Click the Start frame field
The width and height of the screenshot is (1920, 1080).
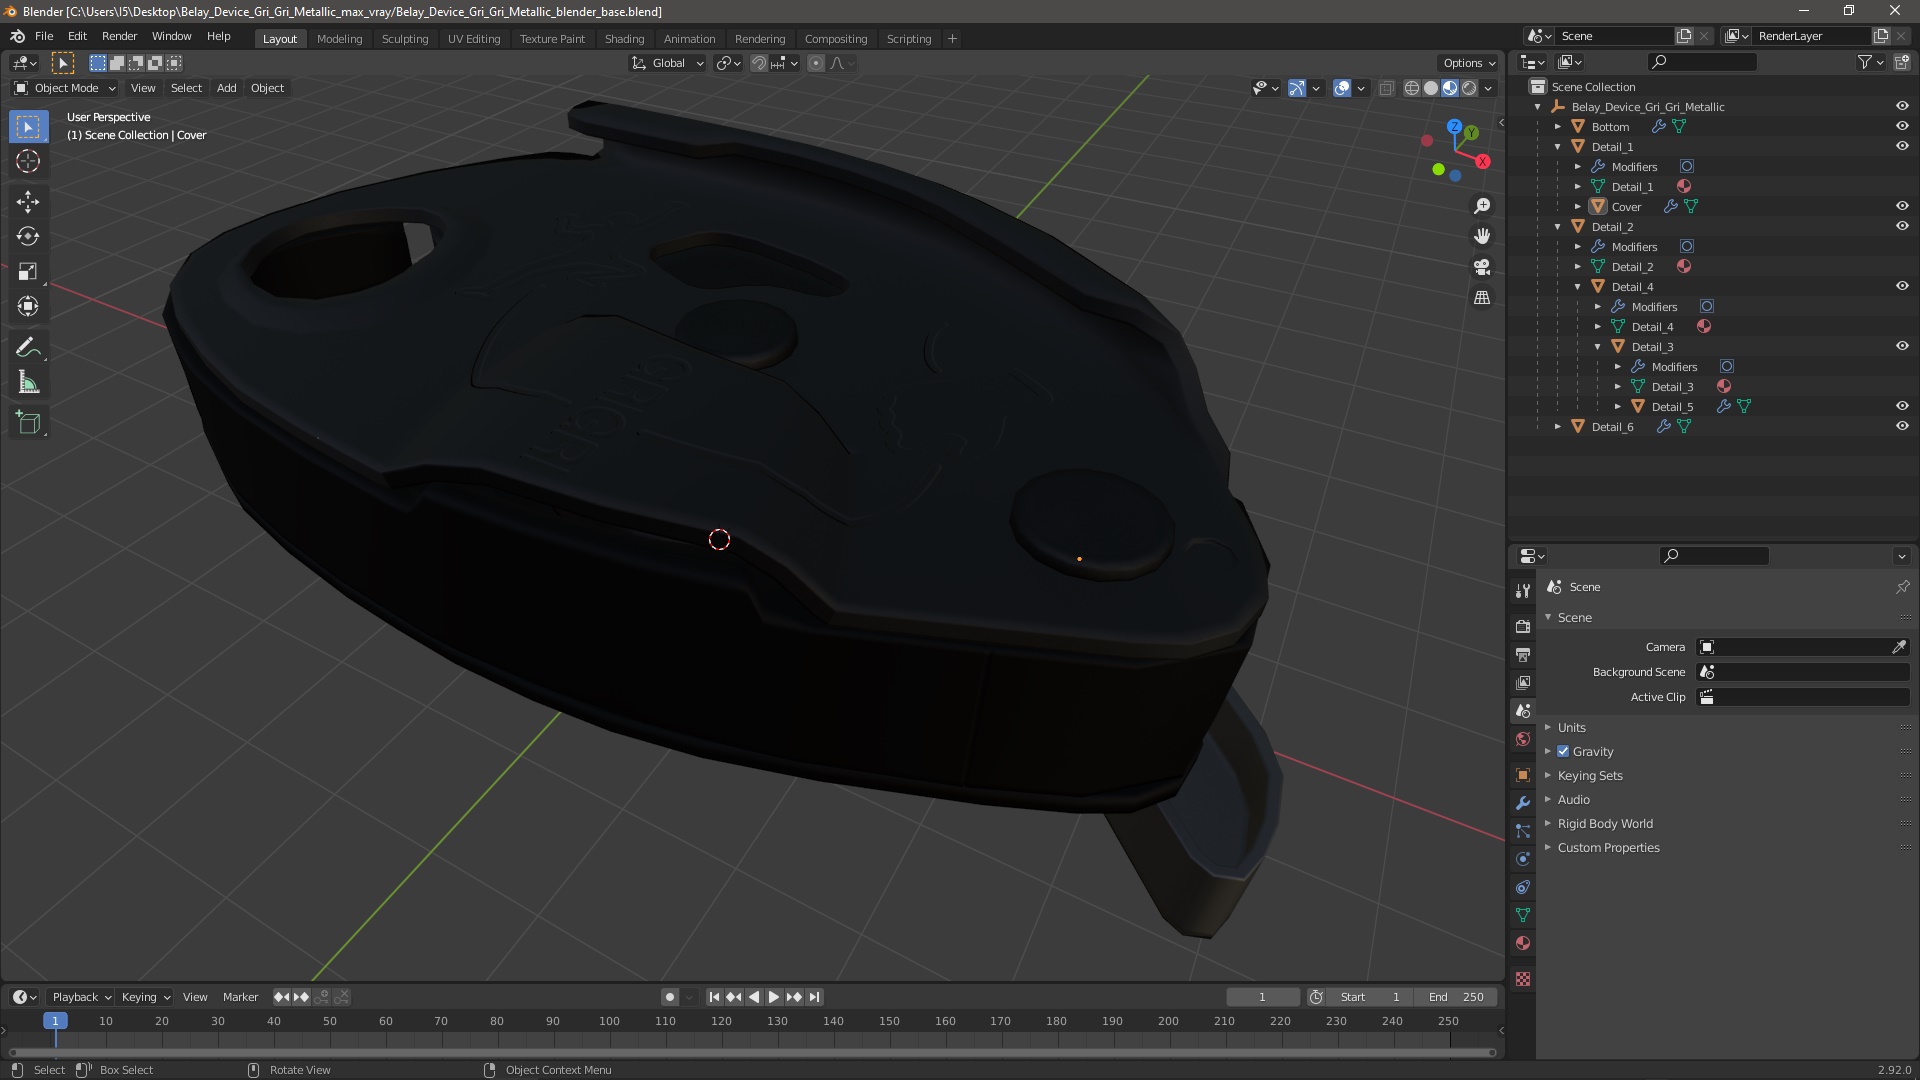coord(1368,997)
